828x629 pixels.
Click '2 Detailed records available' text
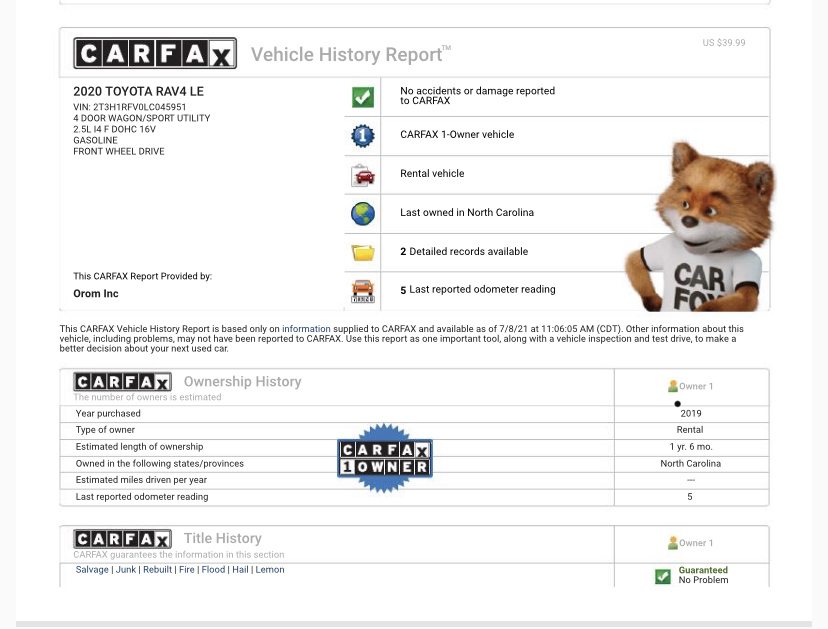(x=464, y=251)
